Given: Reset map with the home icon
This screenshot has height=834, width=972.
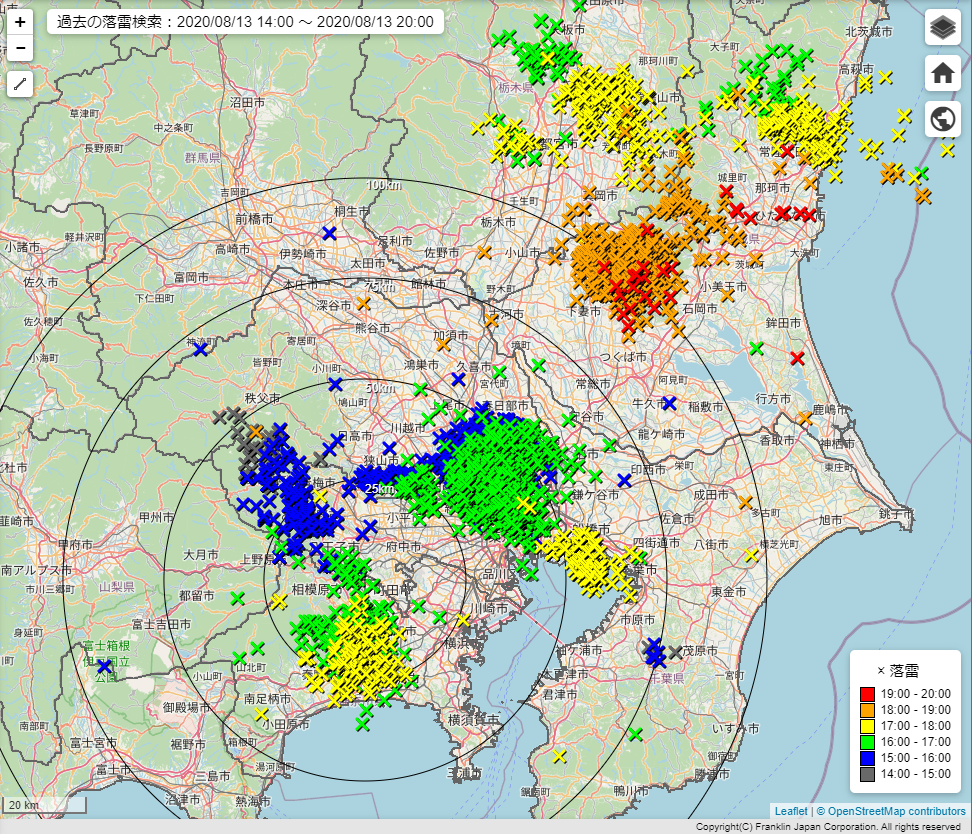Looking at the screenshot, I should pos(941,73).
